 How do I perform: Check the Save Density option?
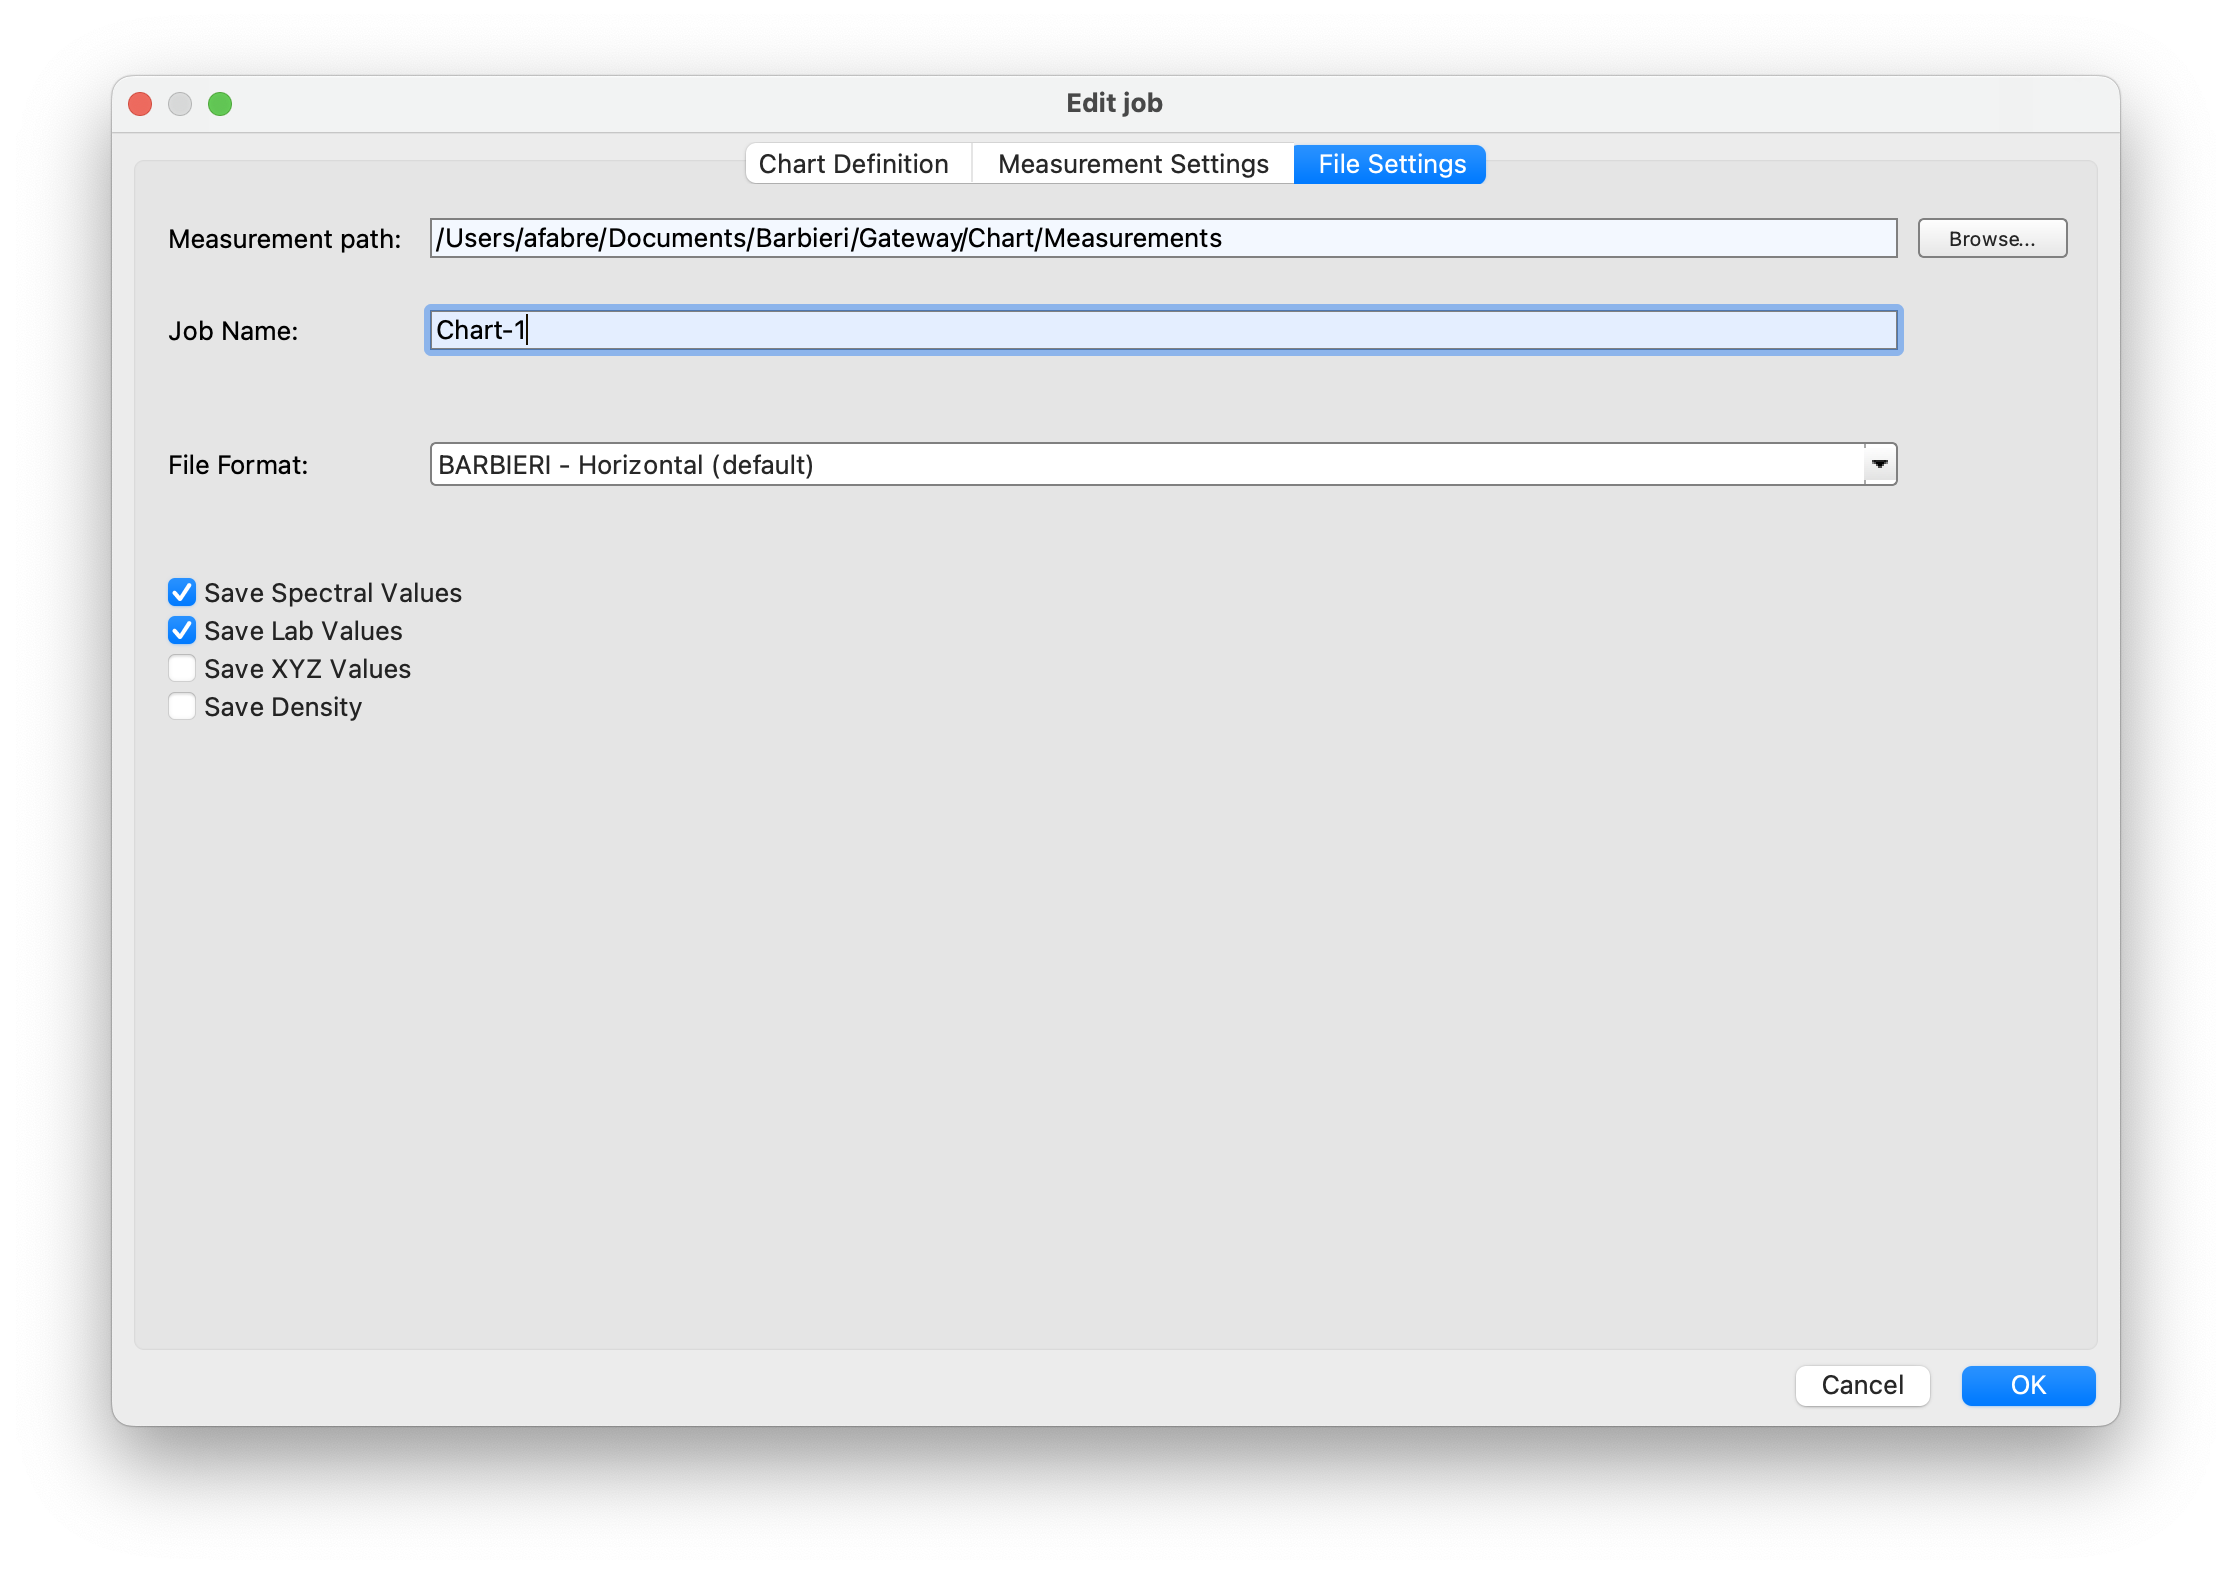click(x=182, y=707)
